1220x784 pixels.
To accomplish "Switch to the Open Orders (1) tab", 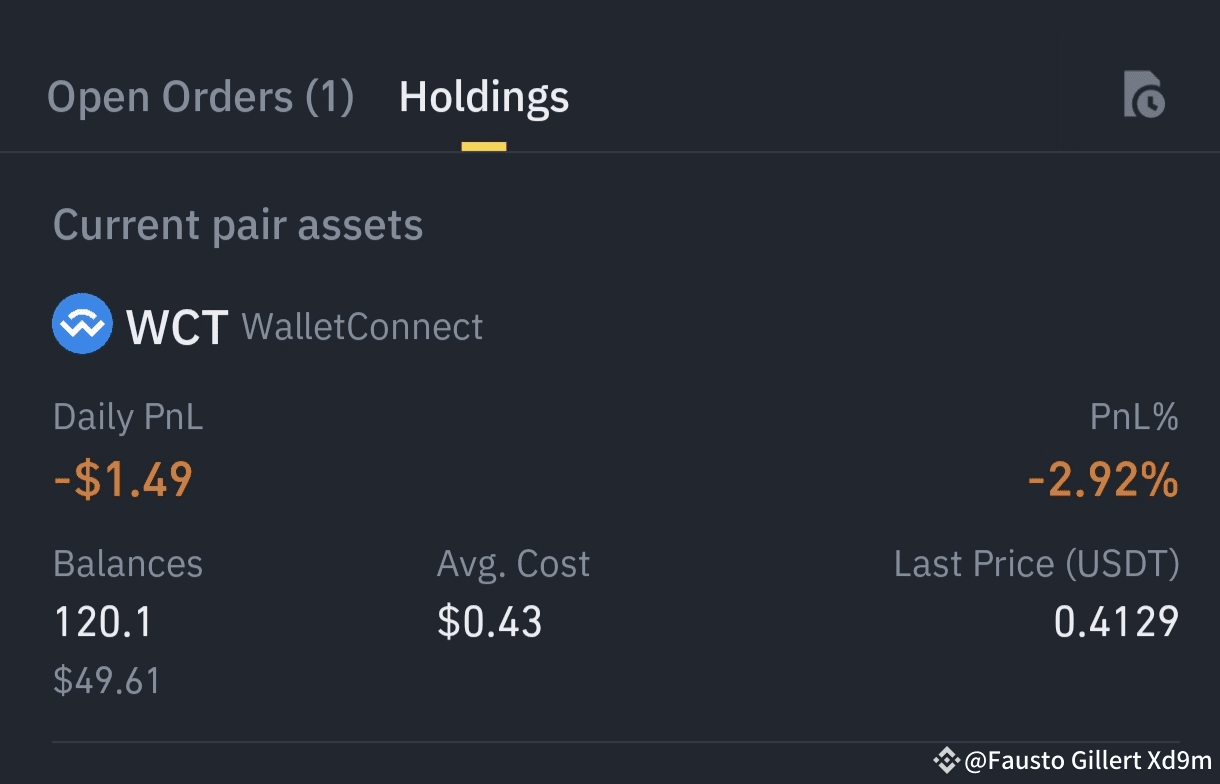I will click(x=200, y=98).
